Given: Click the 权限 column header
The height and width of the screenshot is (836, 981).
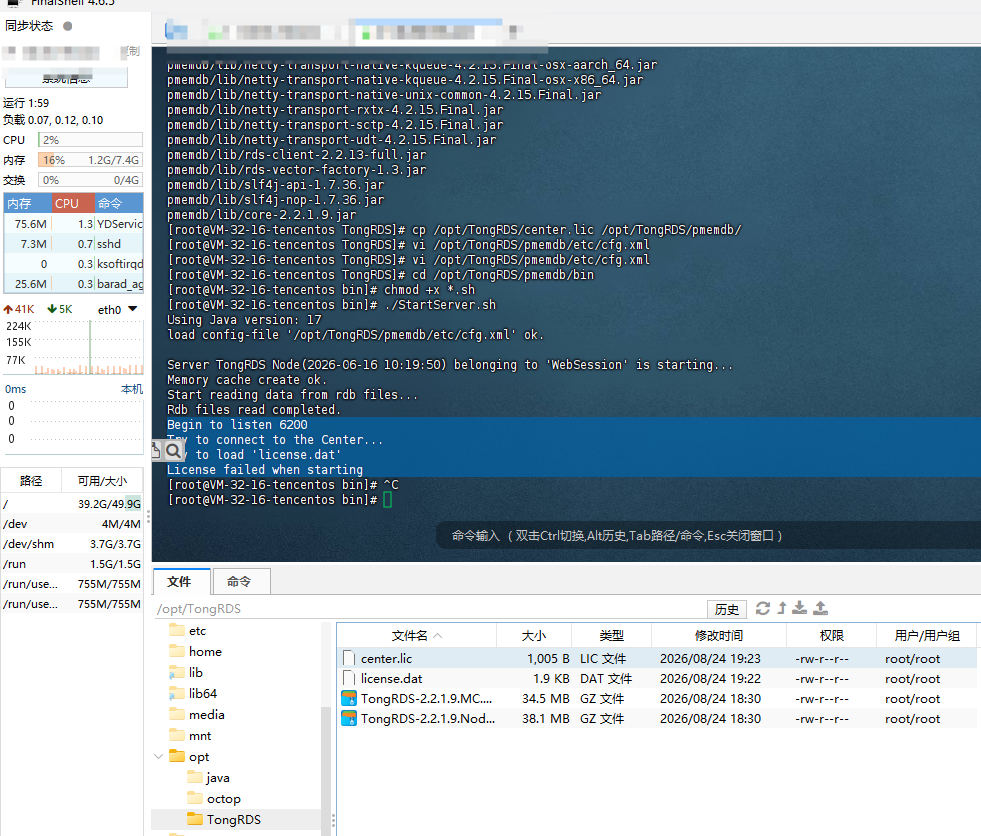Looking at the screenshot, I should (x=831, y=636).
